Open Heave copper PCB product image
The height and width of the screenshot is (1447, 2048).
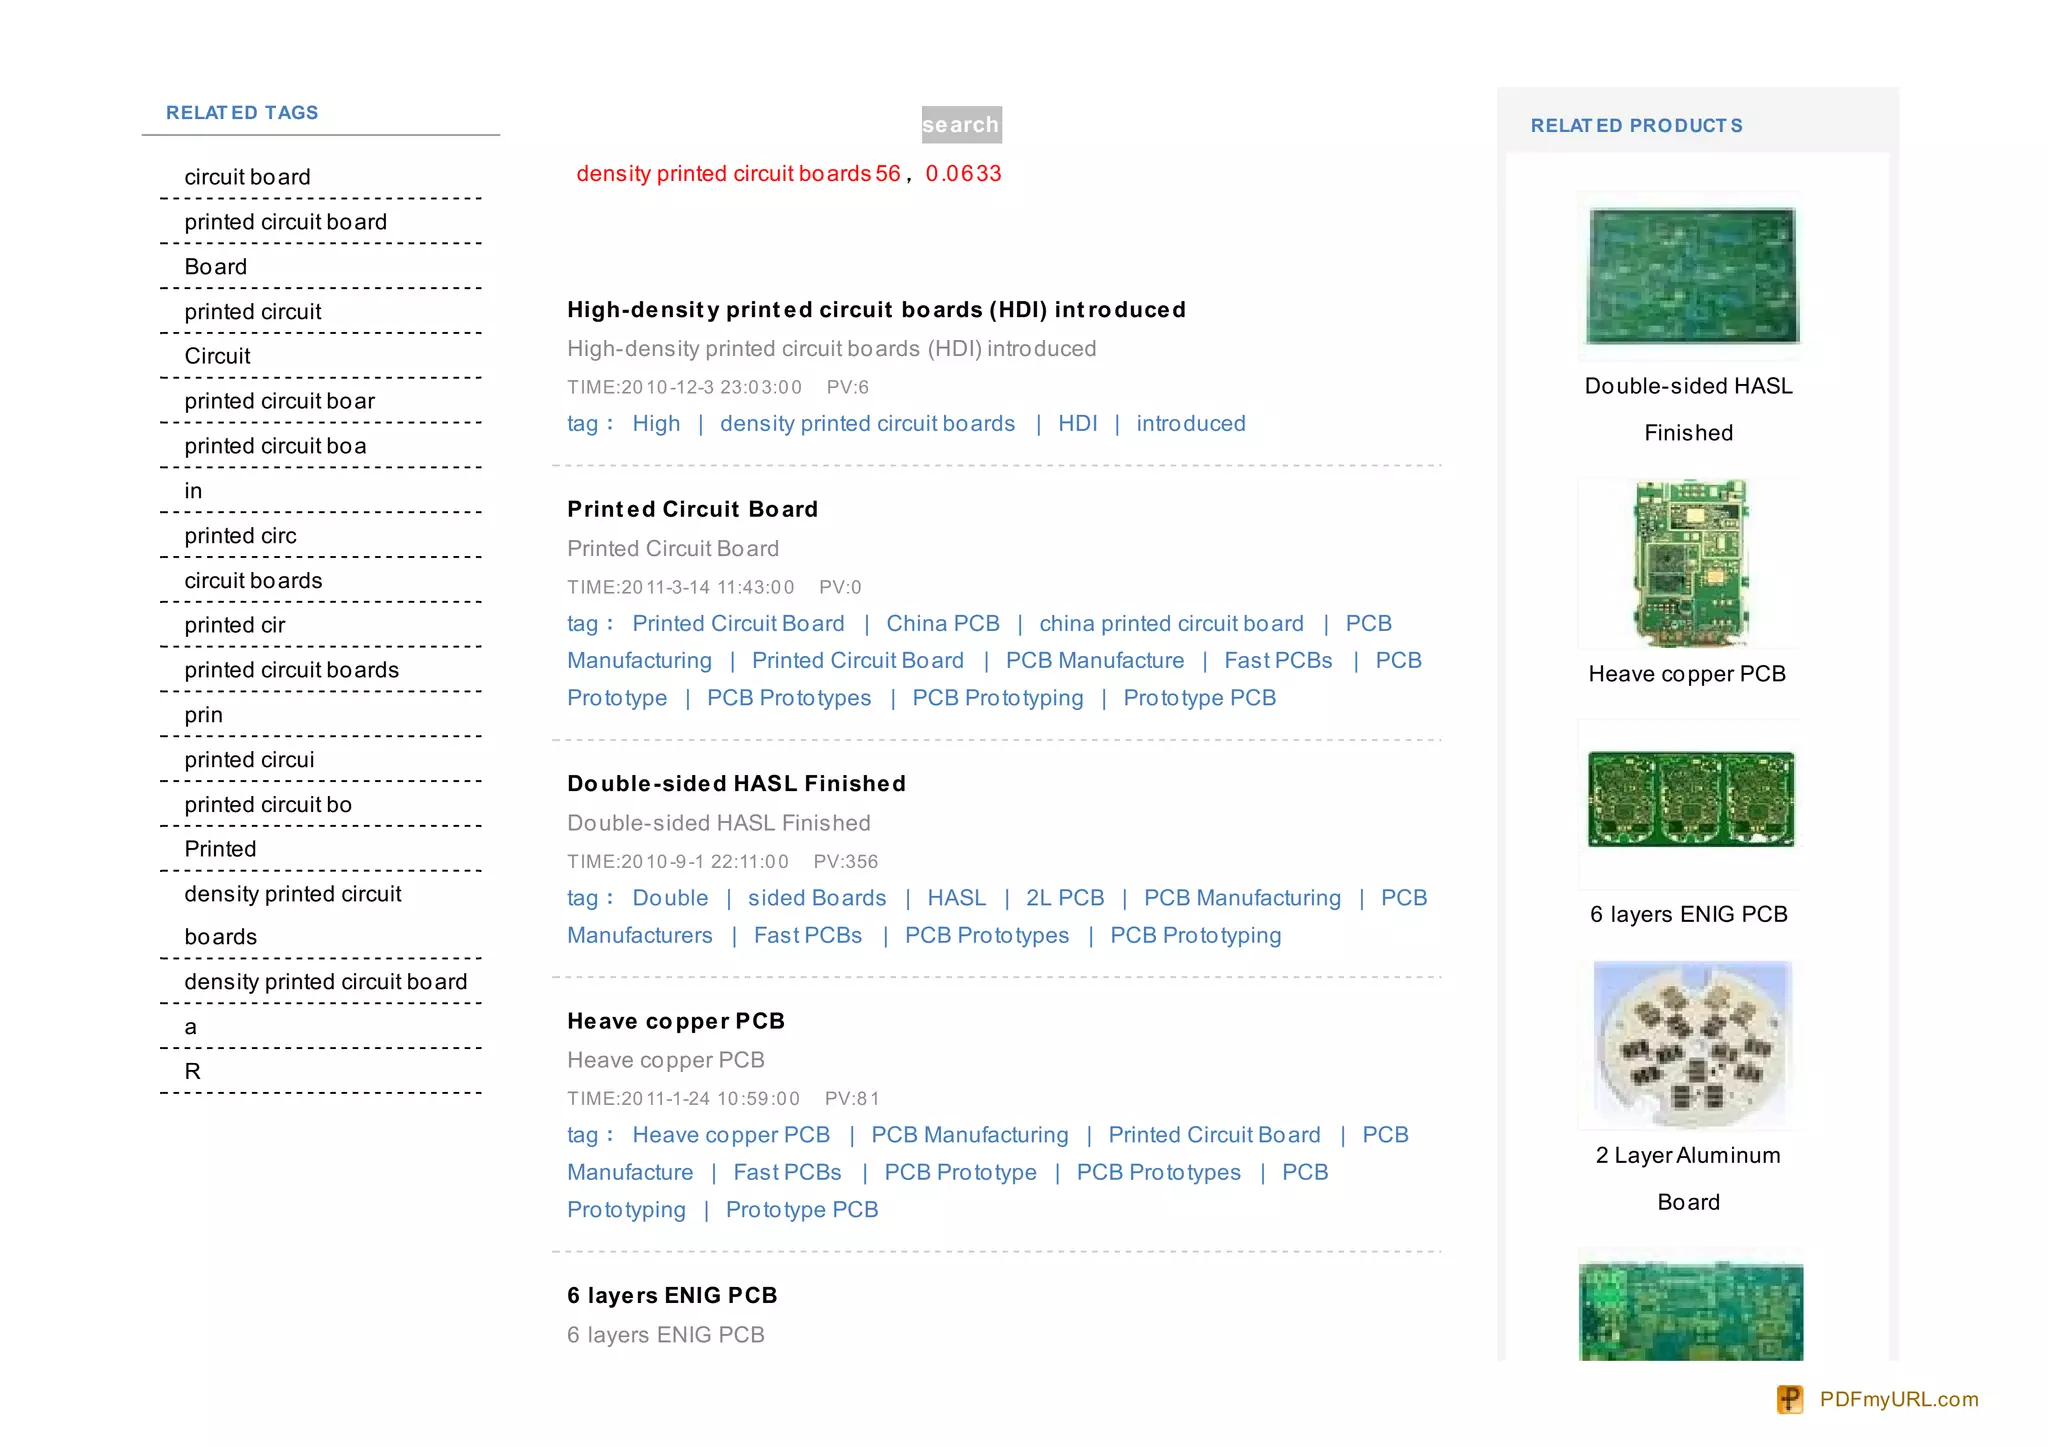click(1690, 563)
